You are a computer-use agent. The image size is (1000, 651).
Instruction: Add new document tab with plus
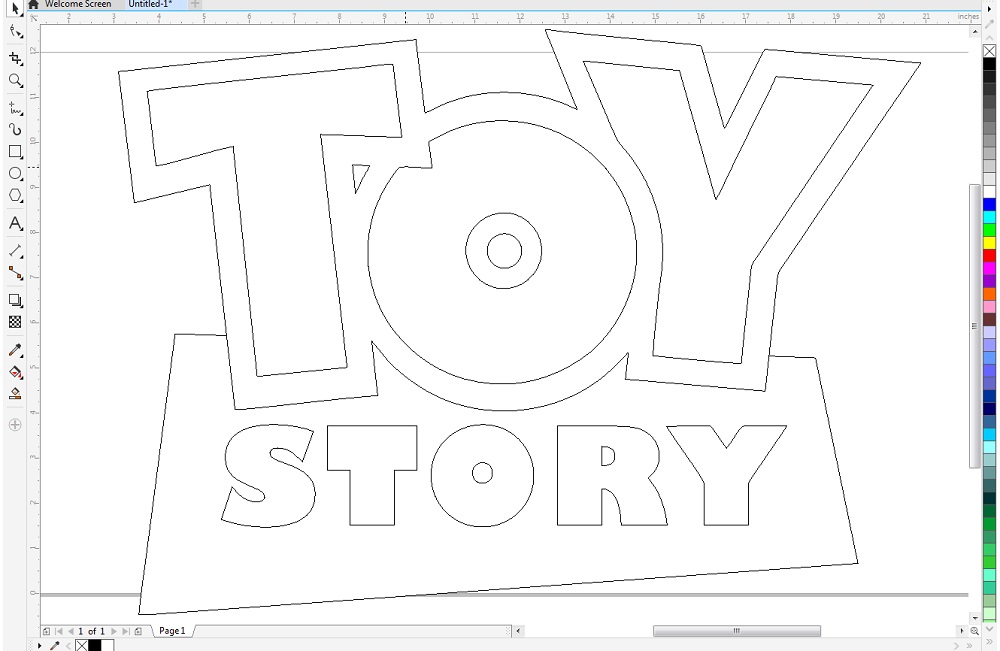pyautogui.click(x=195, y=4)
